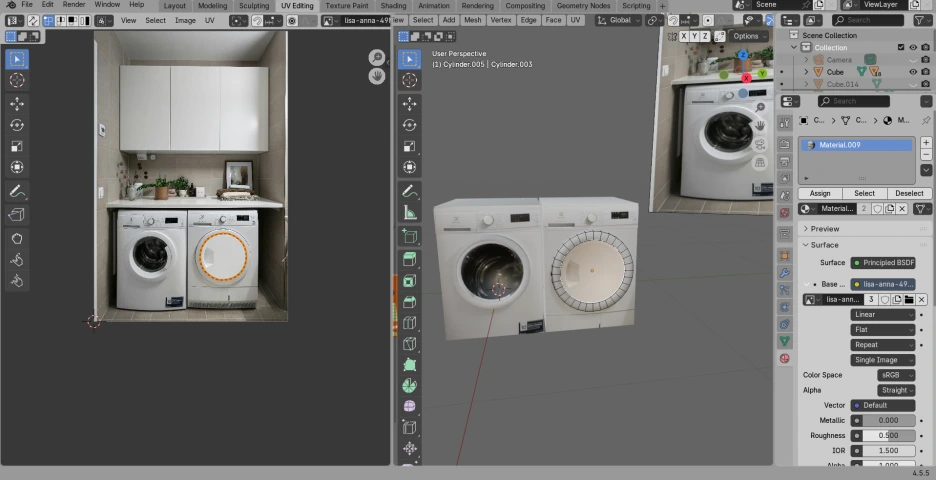Choose the Measure tool in 3D viewport

[x=409, y=213]
